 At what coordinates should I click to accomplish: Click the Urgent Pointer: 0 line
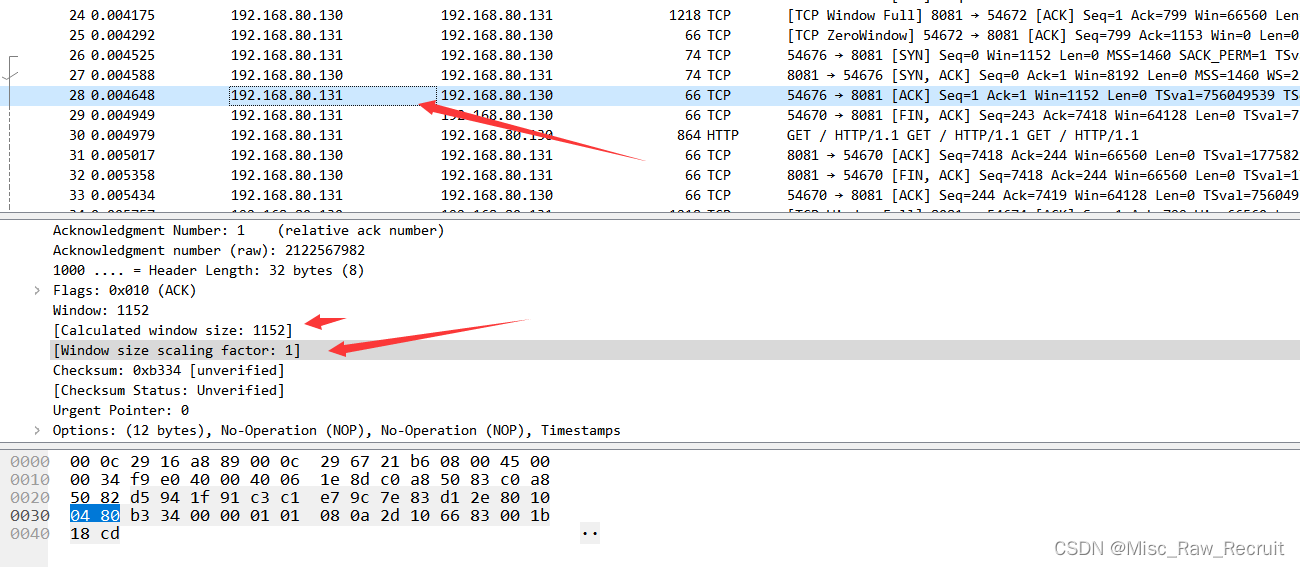(121, 411)
